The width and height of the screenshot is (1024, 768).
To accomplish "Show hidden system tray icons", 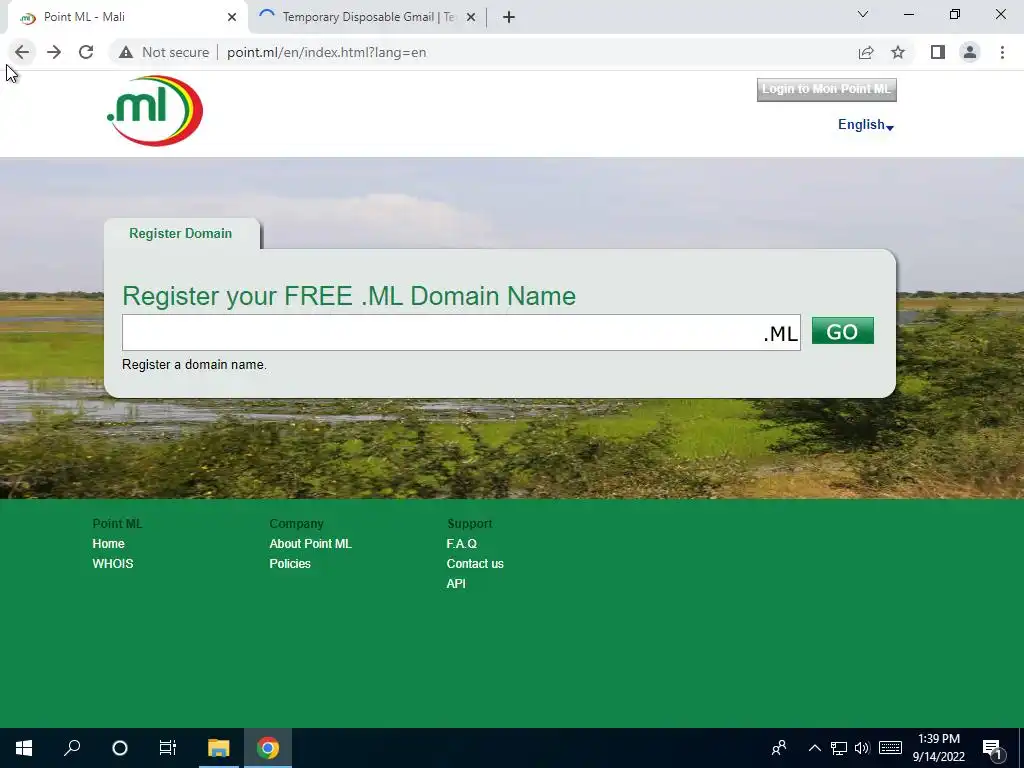I will (x=814, y=748).
